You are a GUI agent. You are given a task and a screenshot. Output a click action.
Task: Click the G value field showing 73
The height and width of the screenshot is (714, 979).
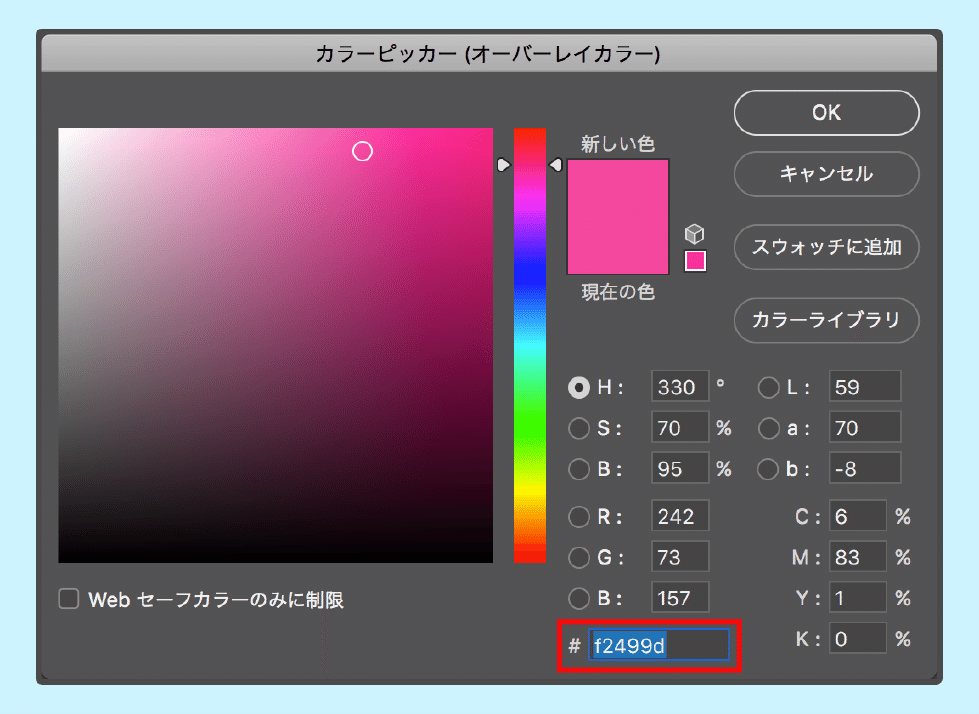(680, 557)
